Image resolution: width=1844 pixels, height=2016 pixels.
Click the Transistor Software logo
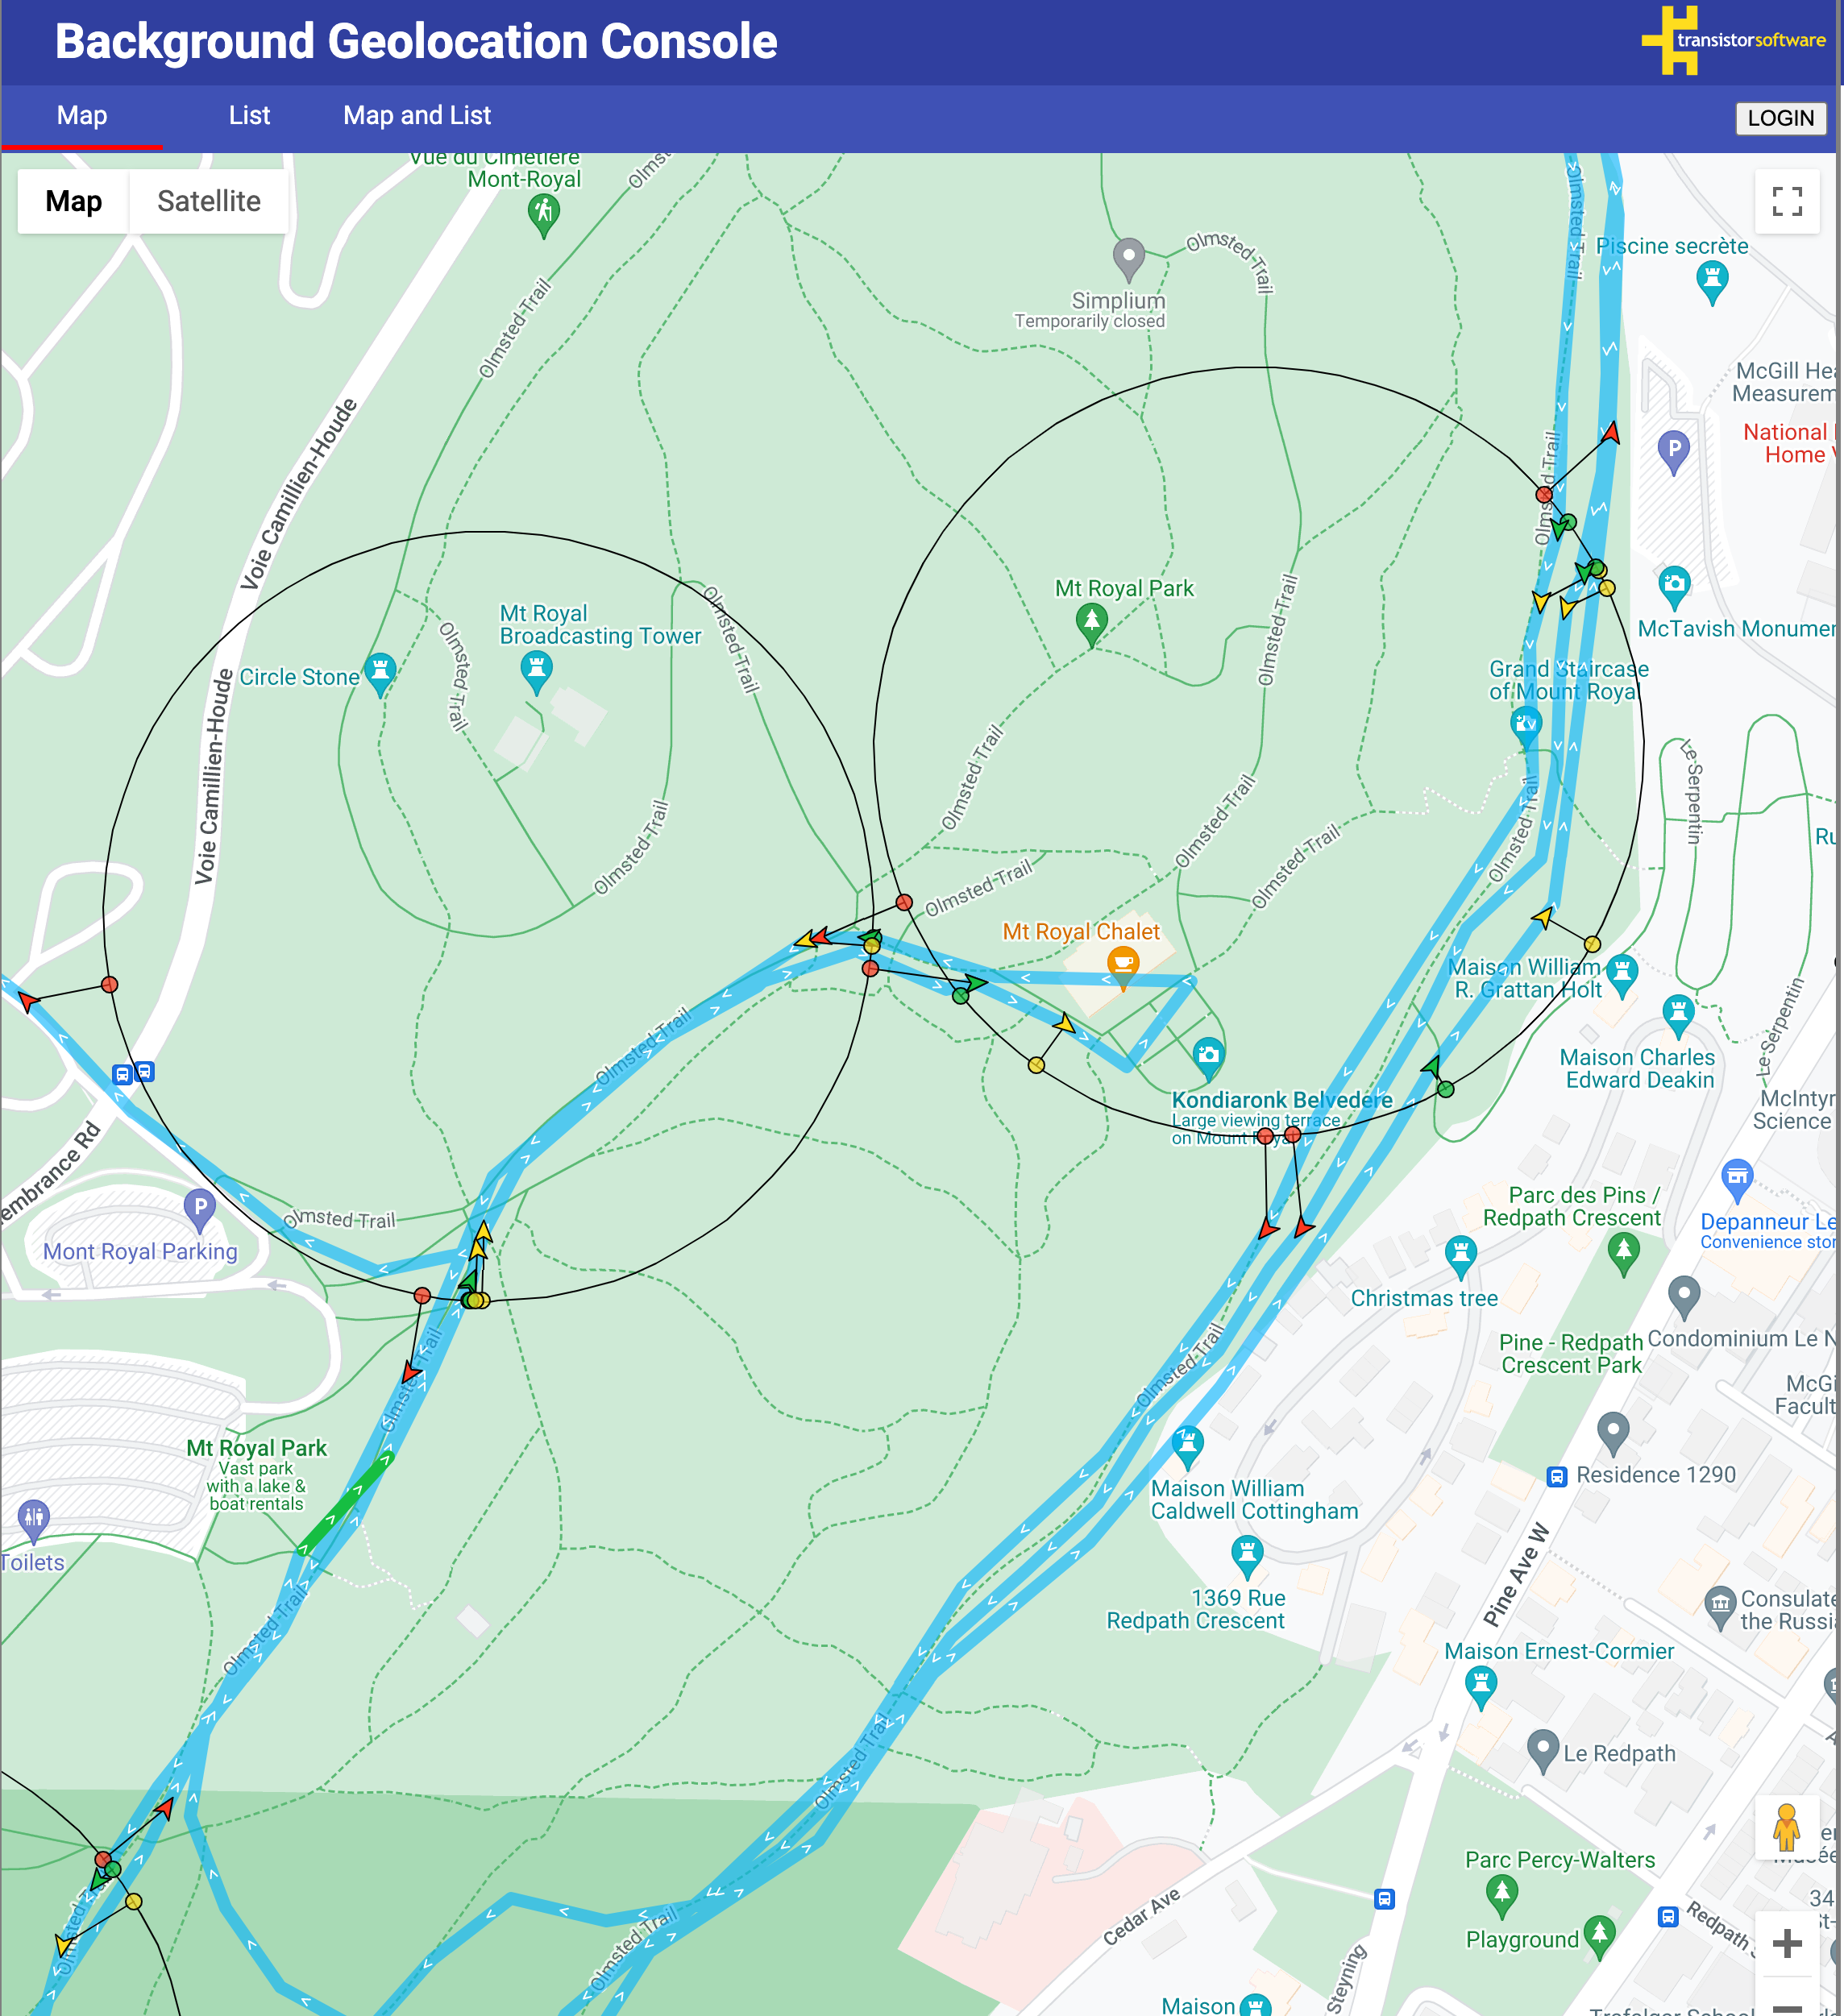[1737, 41]
